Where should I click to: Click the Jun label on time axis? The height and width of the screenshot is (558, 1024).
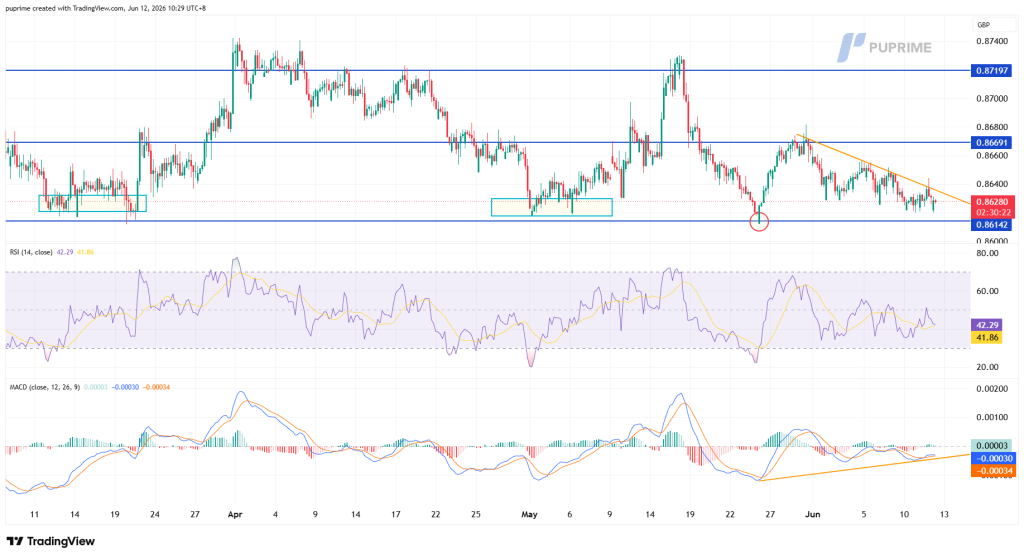(x=812, y=514)
